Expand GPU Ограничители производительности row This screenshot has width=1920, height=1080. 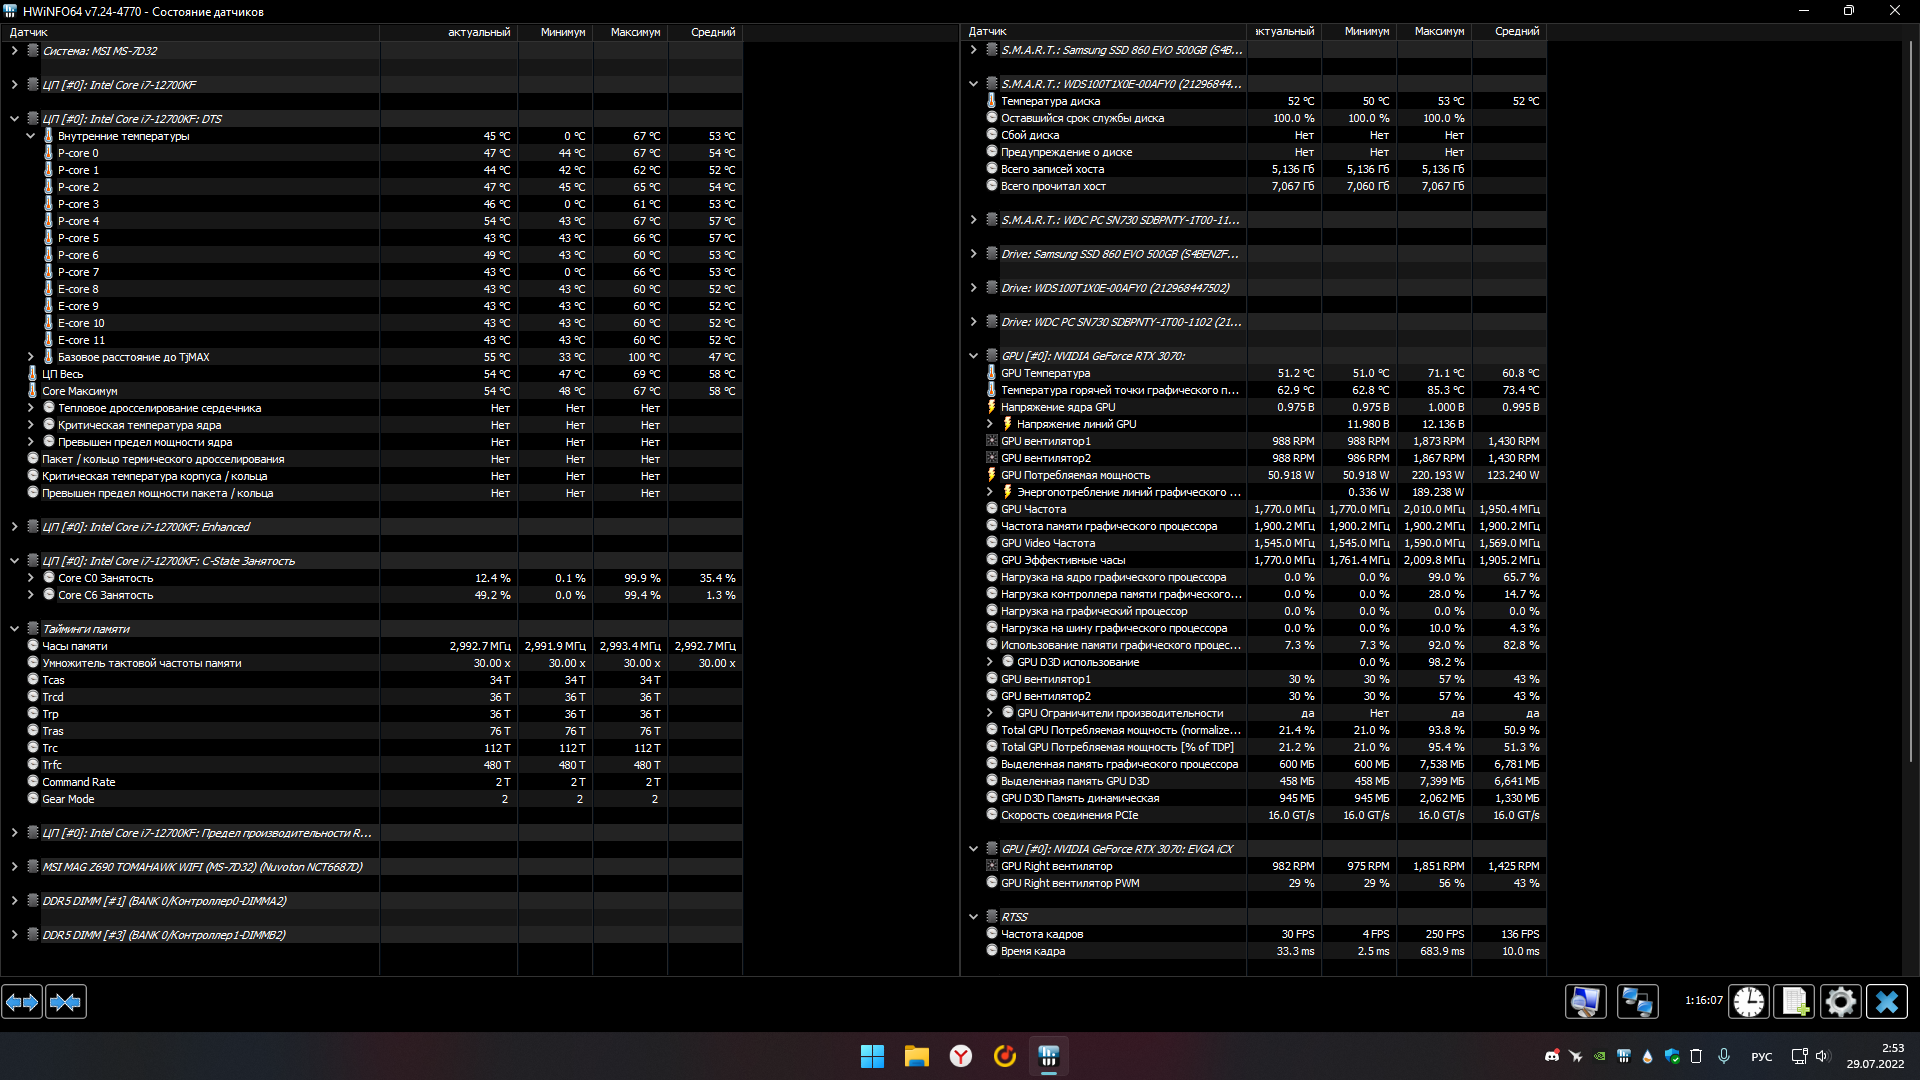990,713
